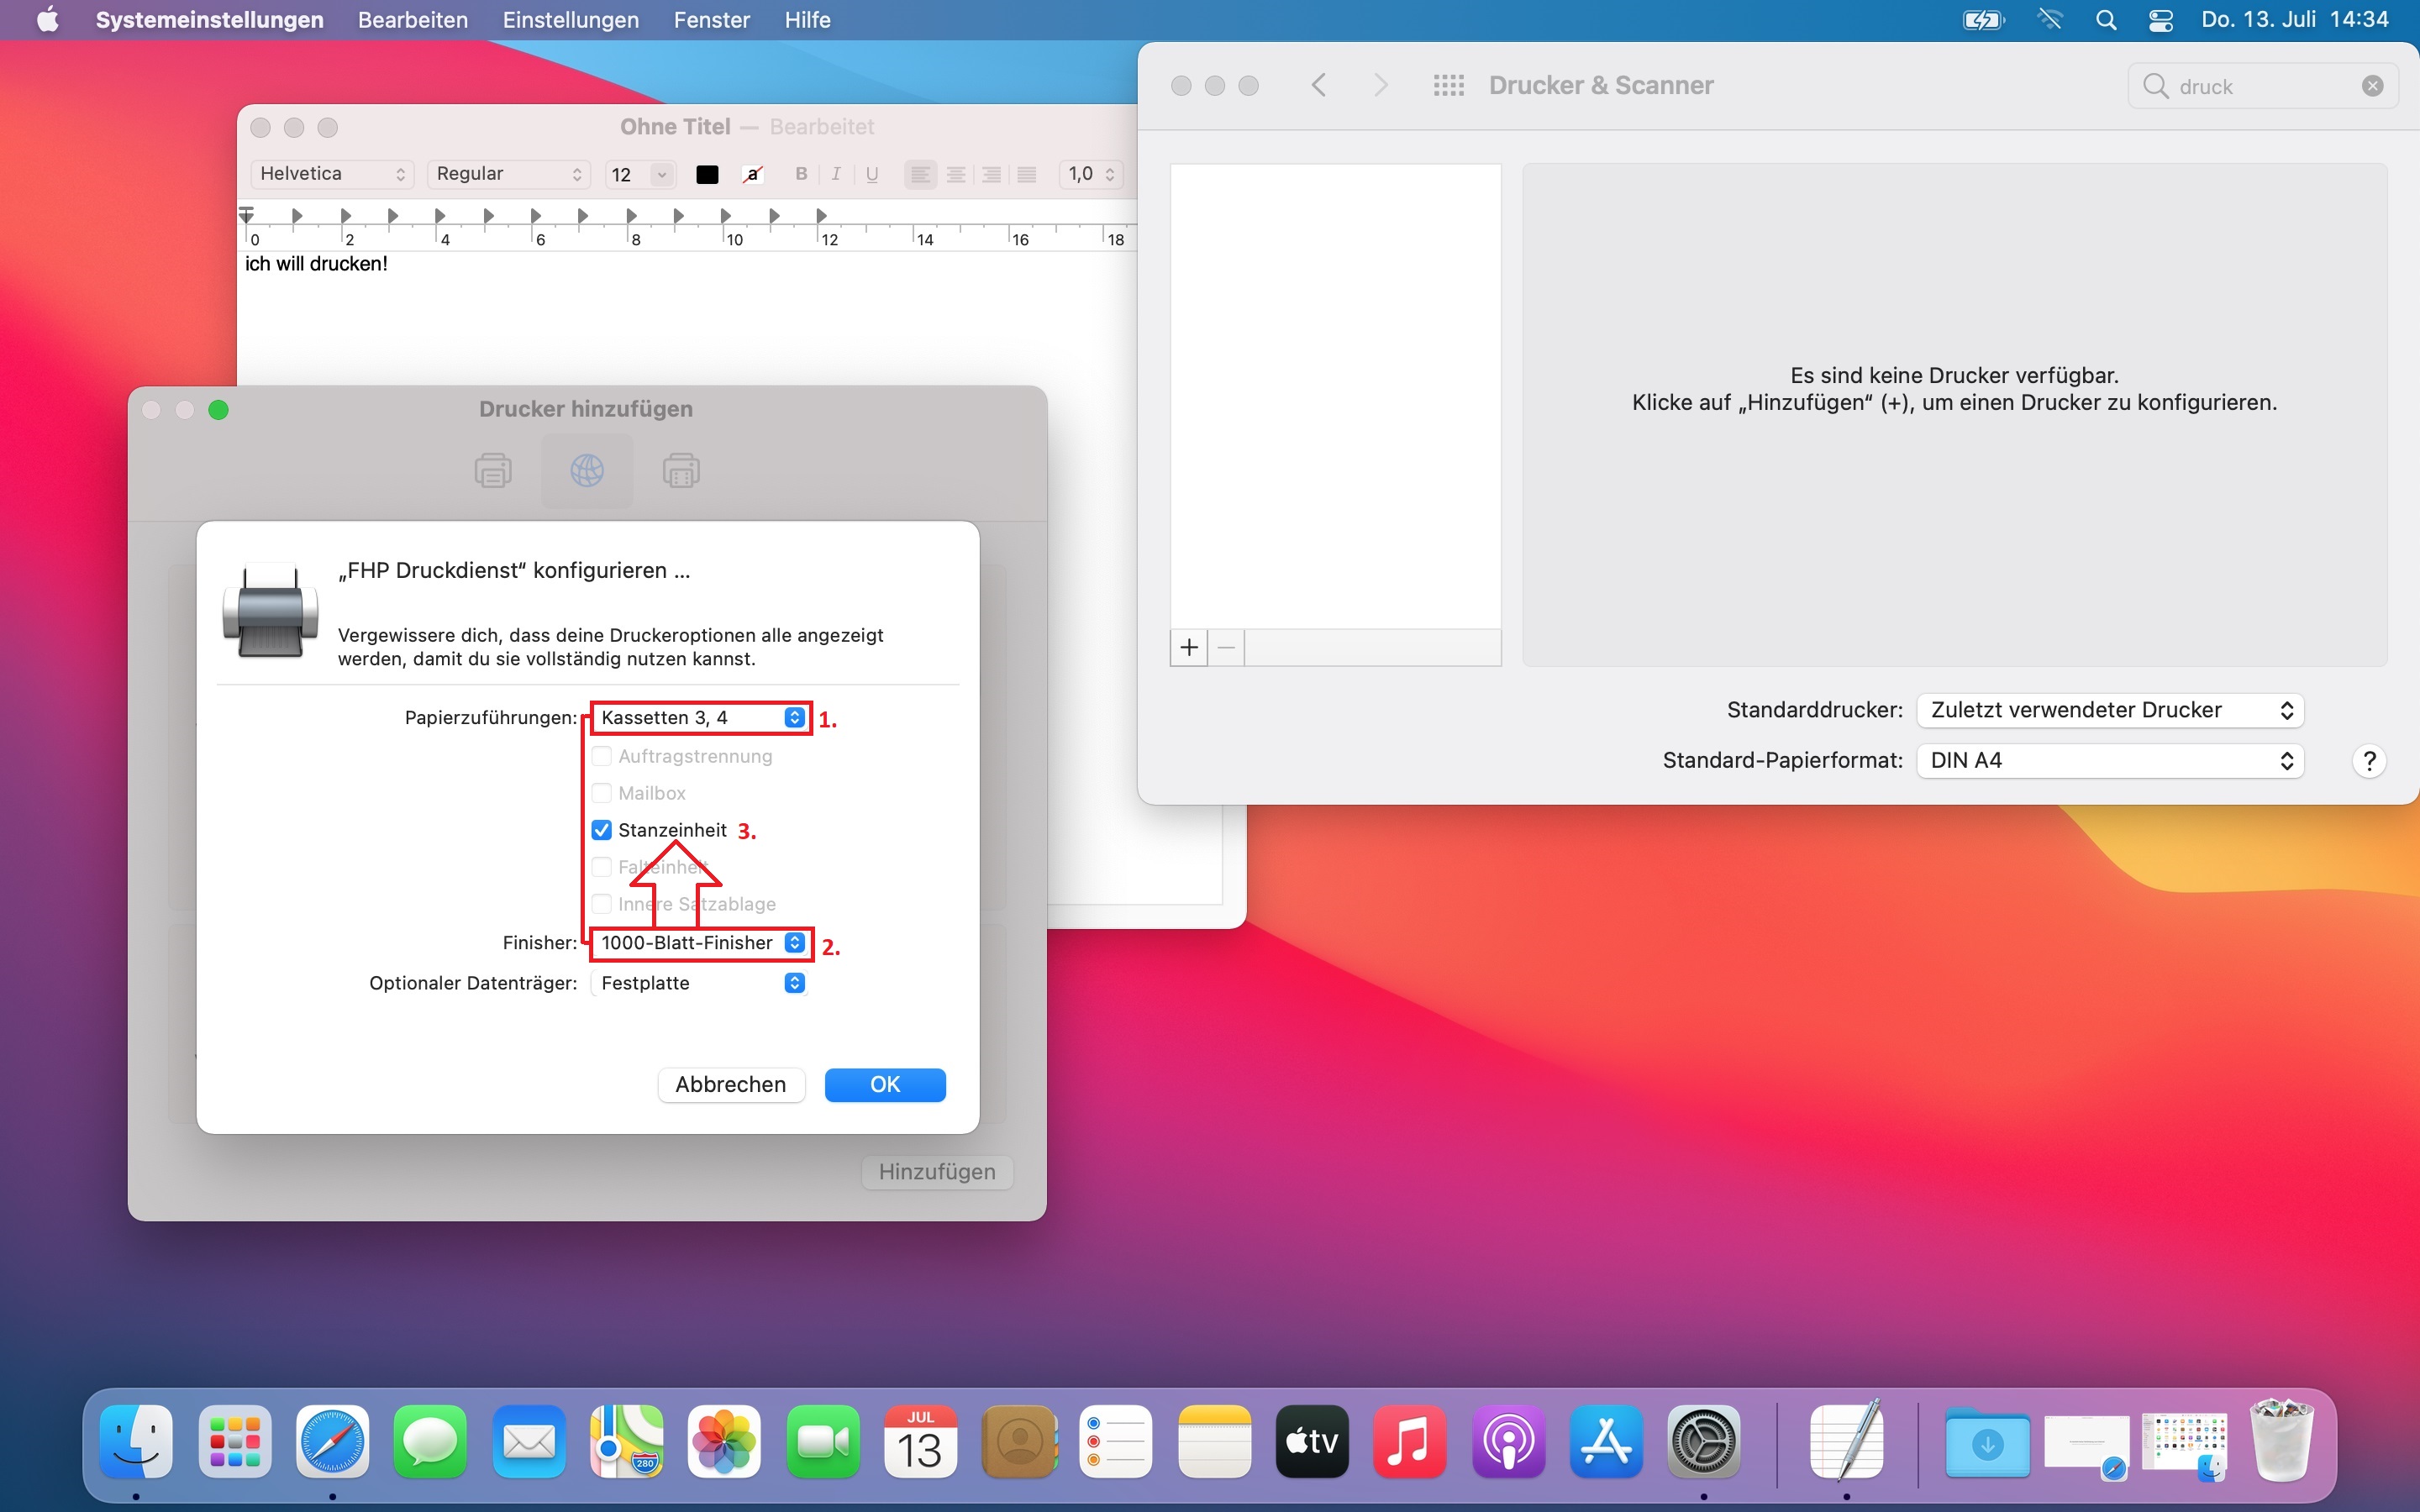2420x1512 pixels.
Task: Open help with the question mark button
Action: click(2369, 761)
